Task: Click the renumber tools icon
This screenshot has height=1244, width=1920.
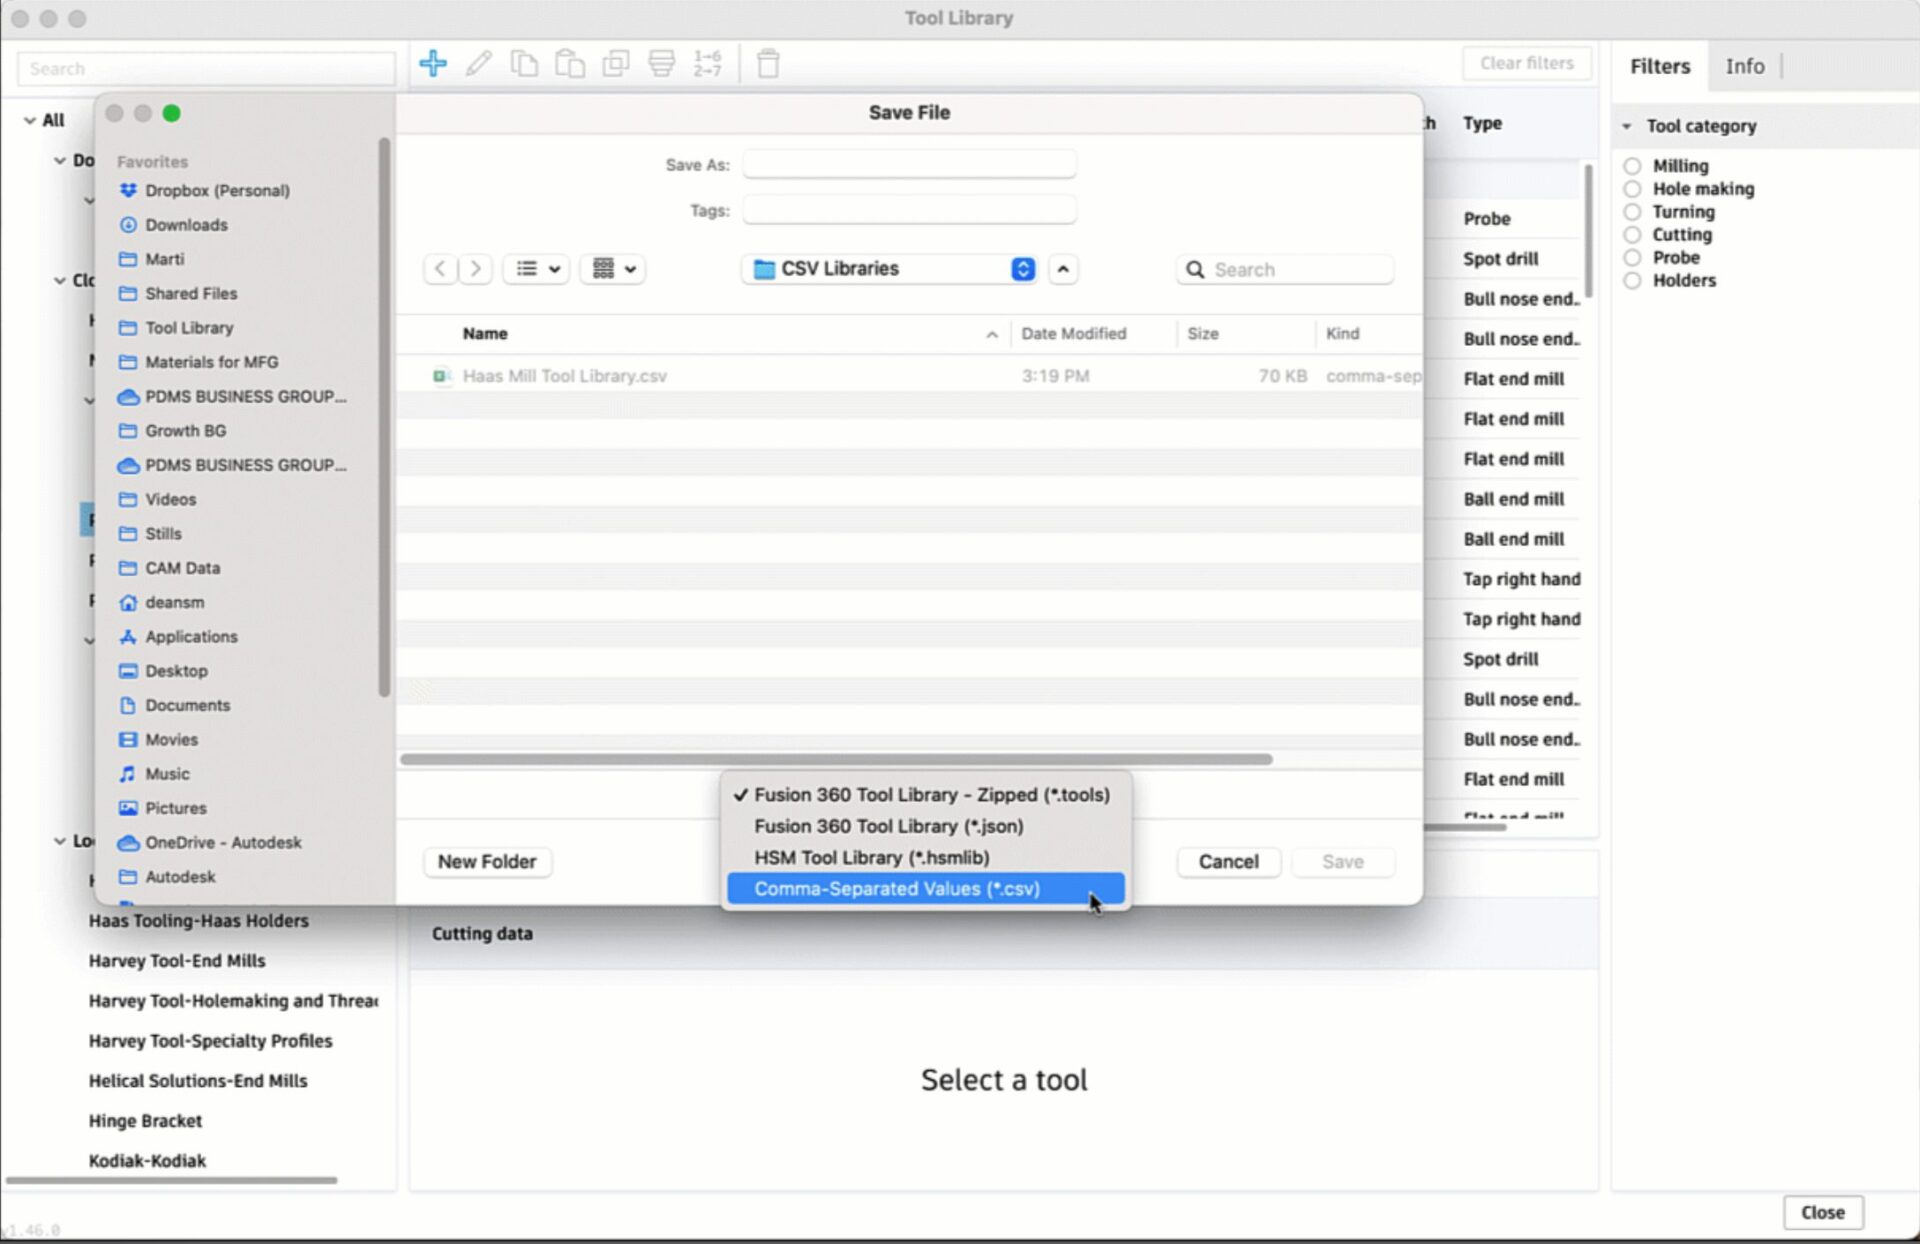Action: 707,64
